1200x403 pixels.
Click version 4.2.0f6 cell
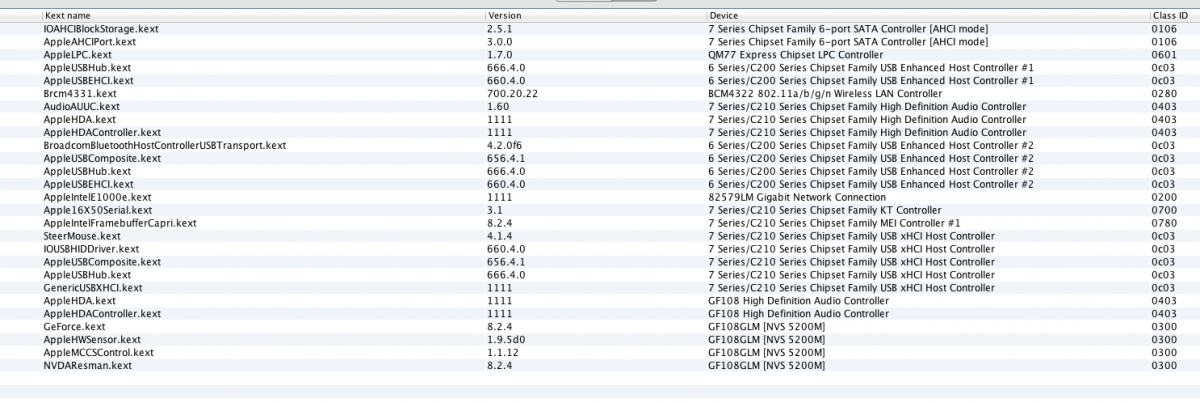click(504, 145)
